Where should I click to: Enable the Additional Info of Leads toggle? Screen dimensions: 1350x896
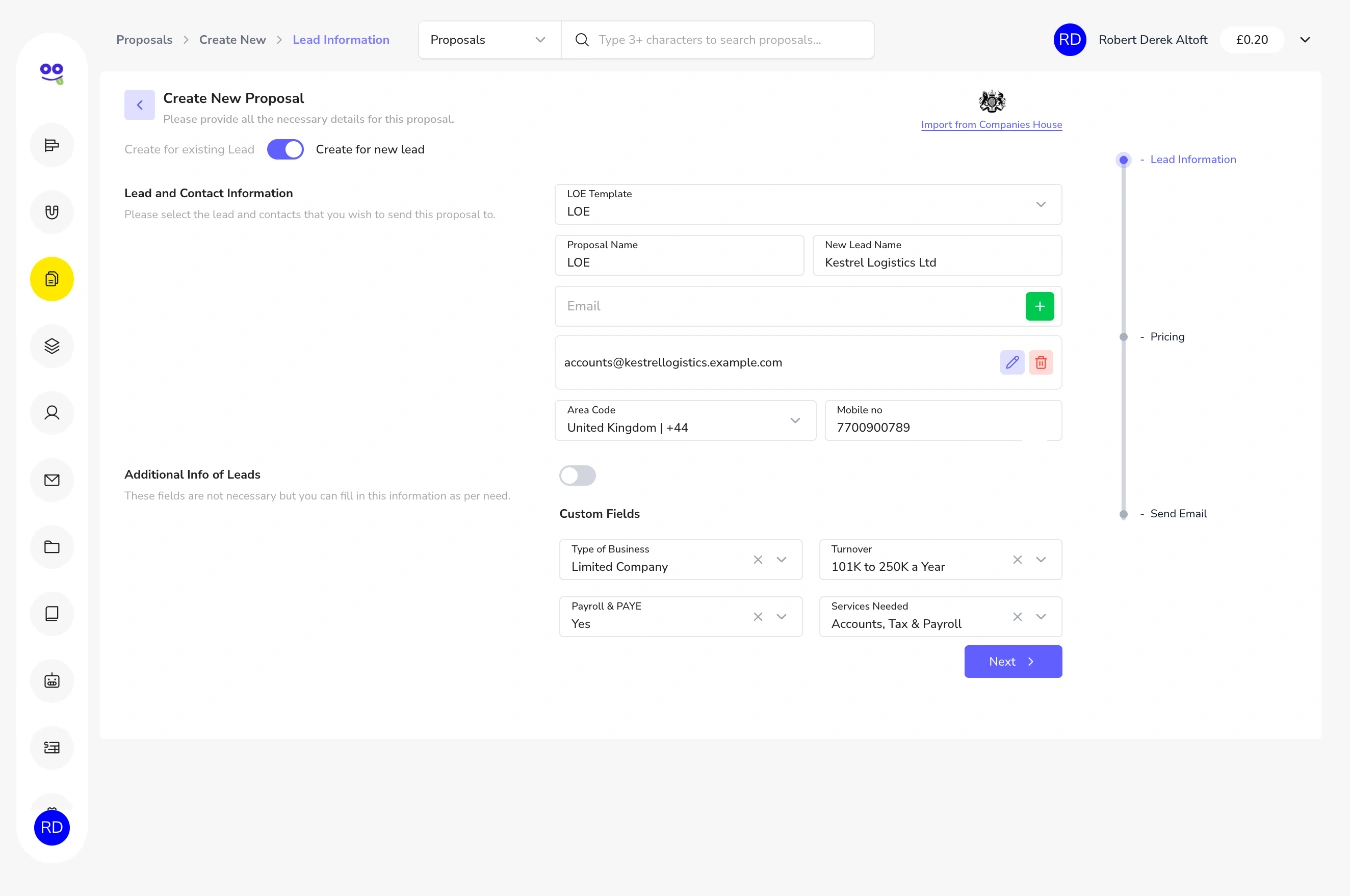pos(578,476)
